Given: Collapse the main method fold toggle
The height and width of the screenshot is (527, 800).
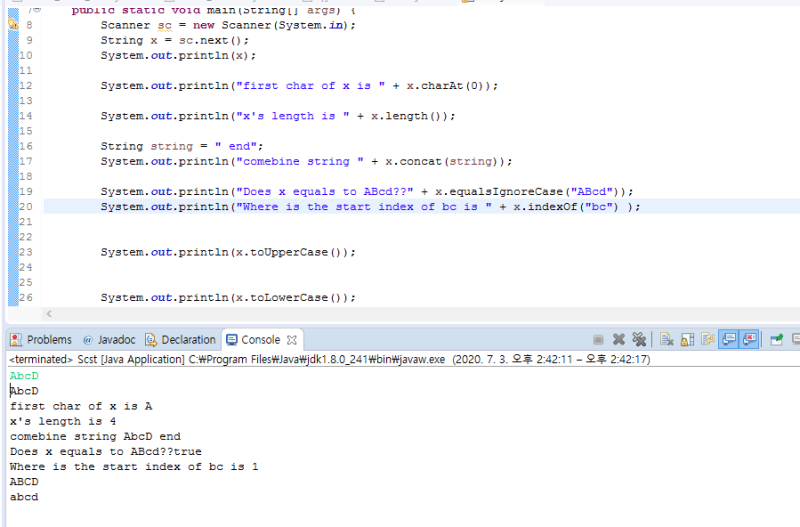Looking at the screenshot, I should [37, 10].
